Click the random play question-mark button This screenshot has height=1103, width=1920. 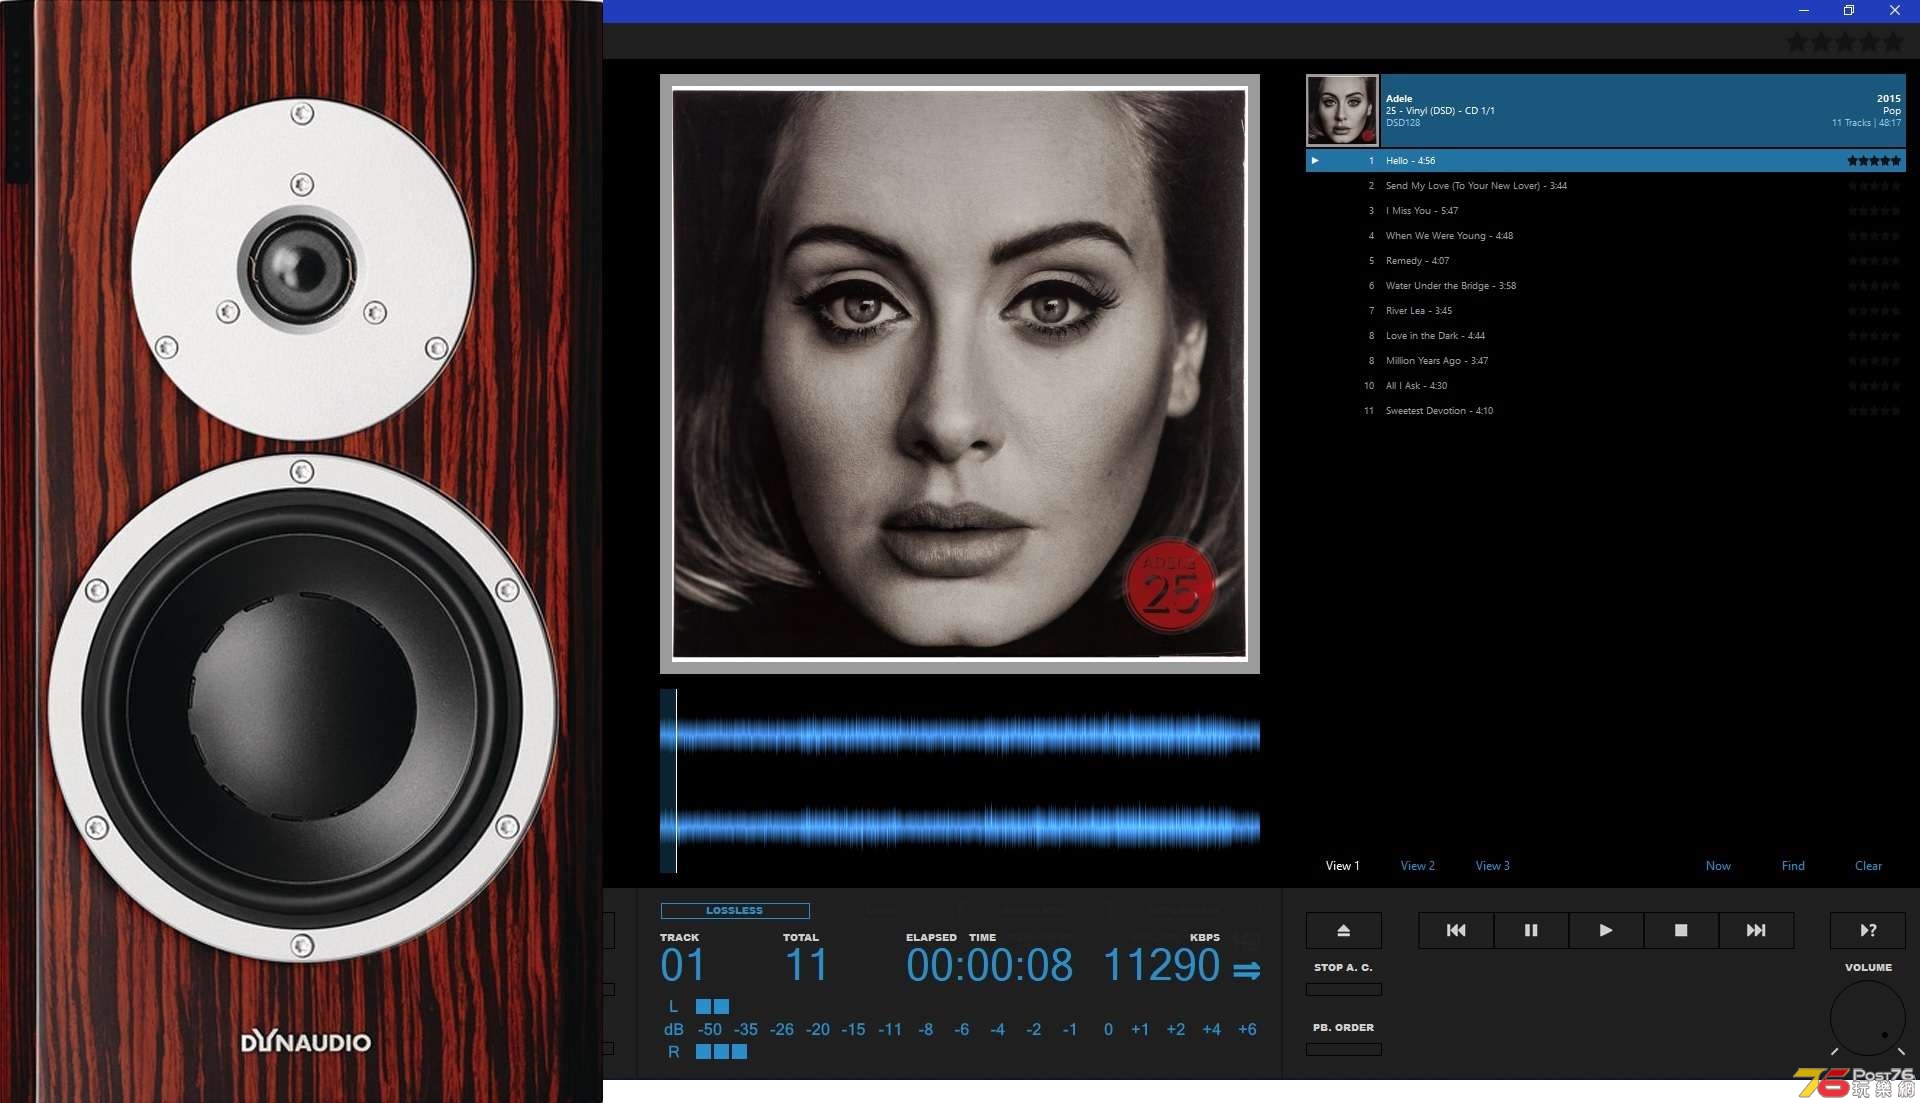click(x=1867, y=930)
